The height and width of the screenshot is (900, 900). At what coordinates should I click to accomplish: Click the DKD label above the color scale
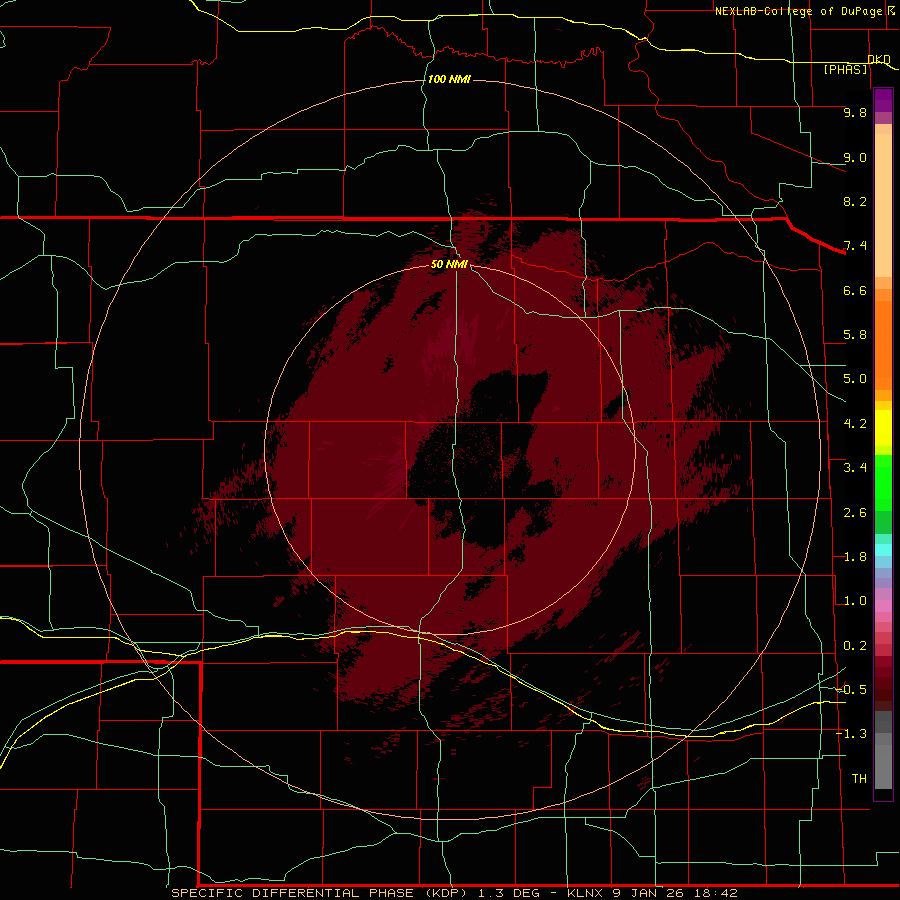click(x=879, y=60)
